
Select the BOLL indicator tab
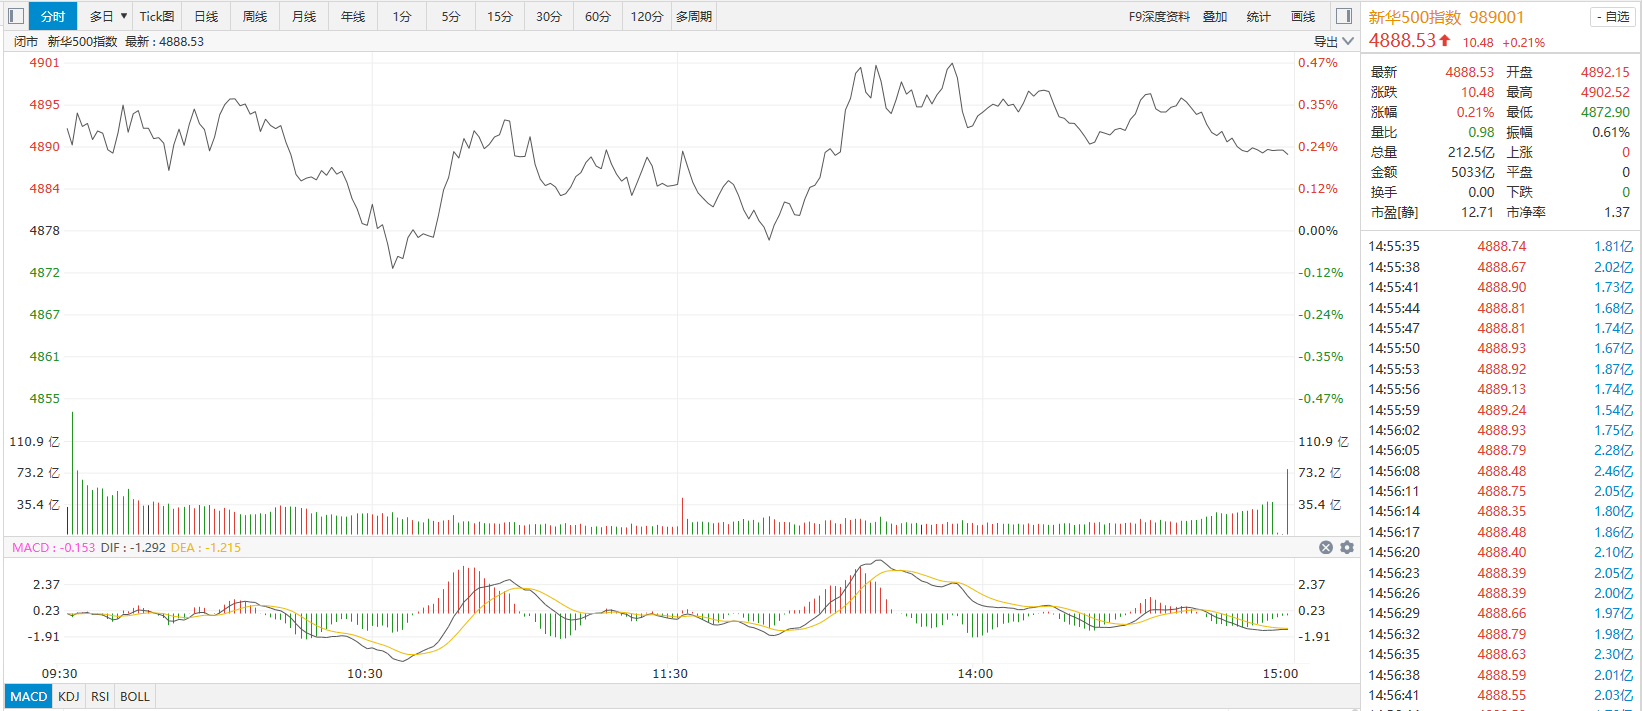point(135,696)
